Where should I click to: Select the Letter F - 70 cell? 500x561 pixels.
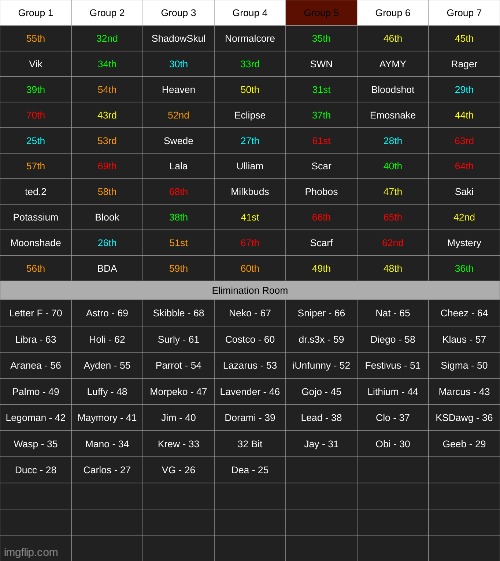tap(35, 313)
